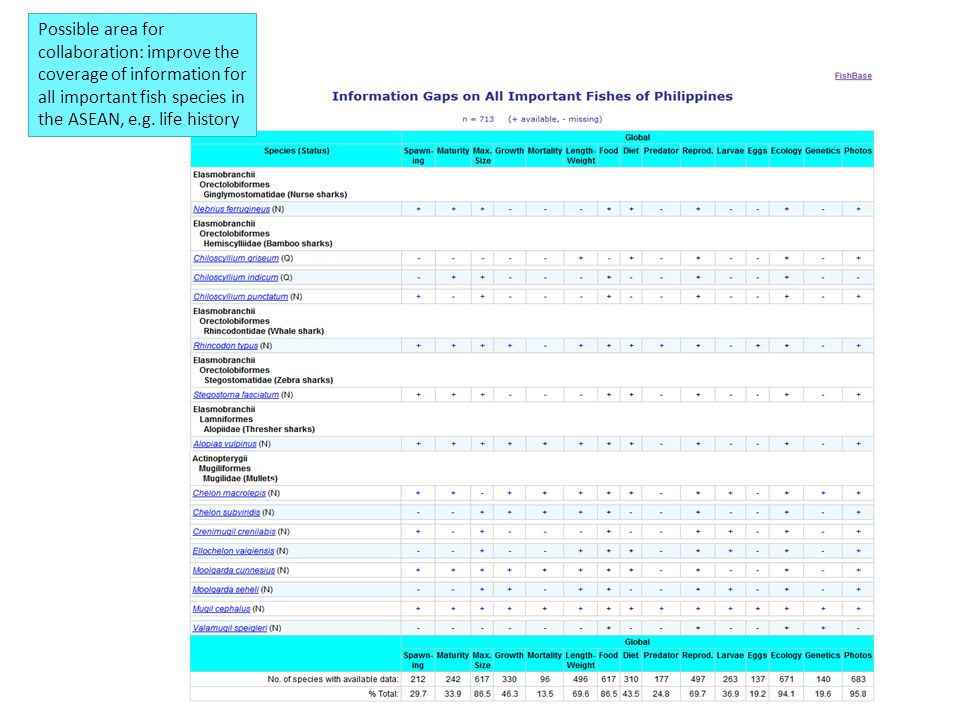Click 'Actinopterygii' class heading

pyautogui.click(x=220, y=459)
